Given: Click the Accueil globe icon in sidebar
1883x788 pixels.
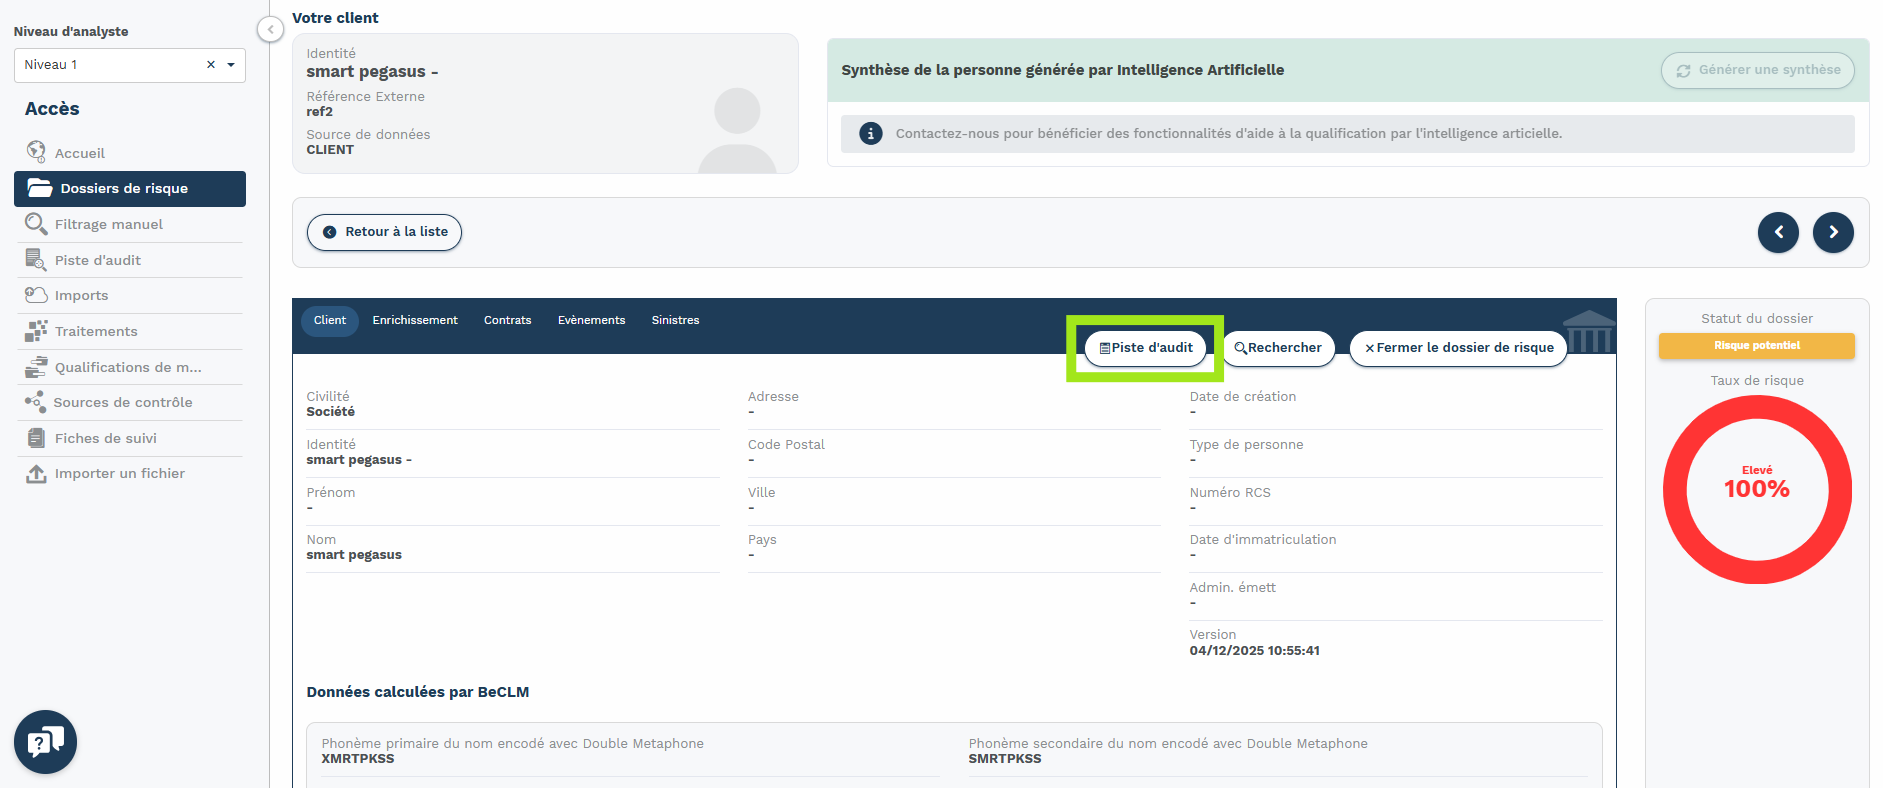Looking at the screenshot, I should [36, 152].
